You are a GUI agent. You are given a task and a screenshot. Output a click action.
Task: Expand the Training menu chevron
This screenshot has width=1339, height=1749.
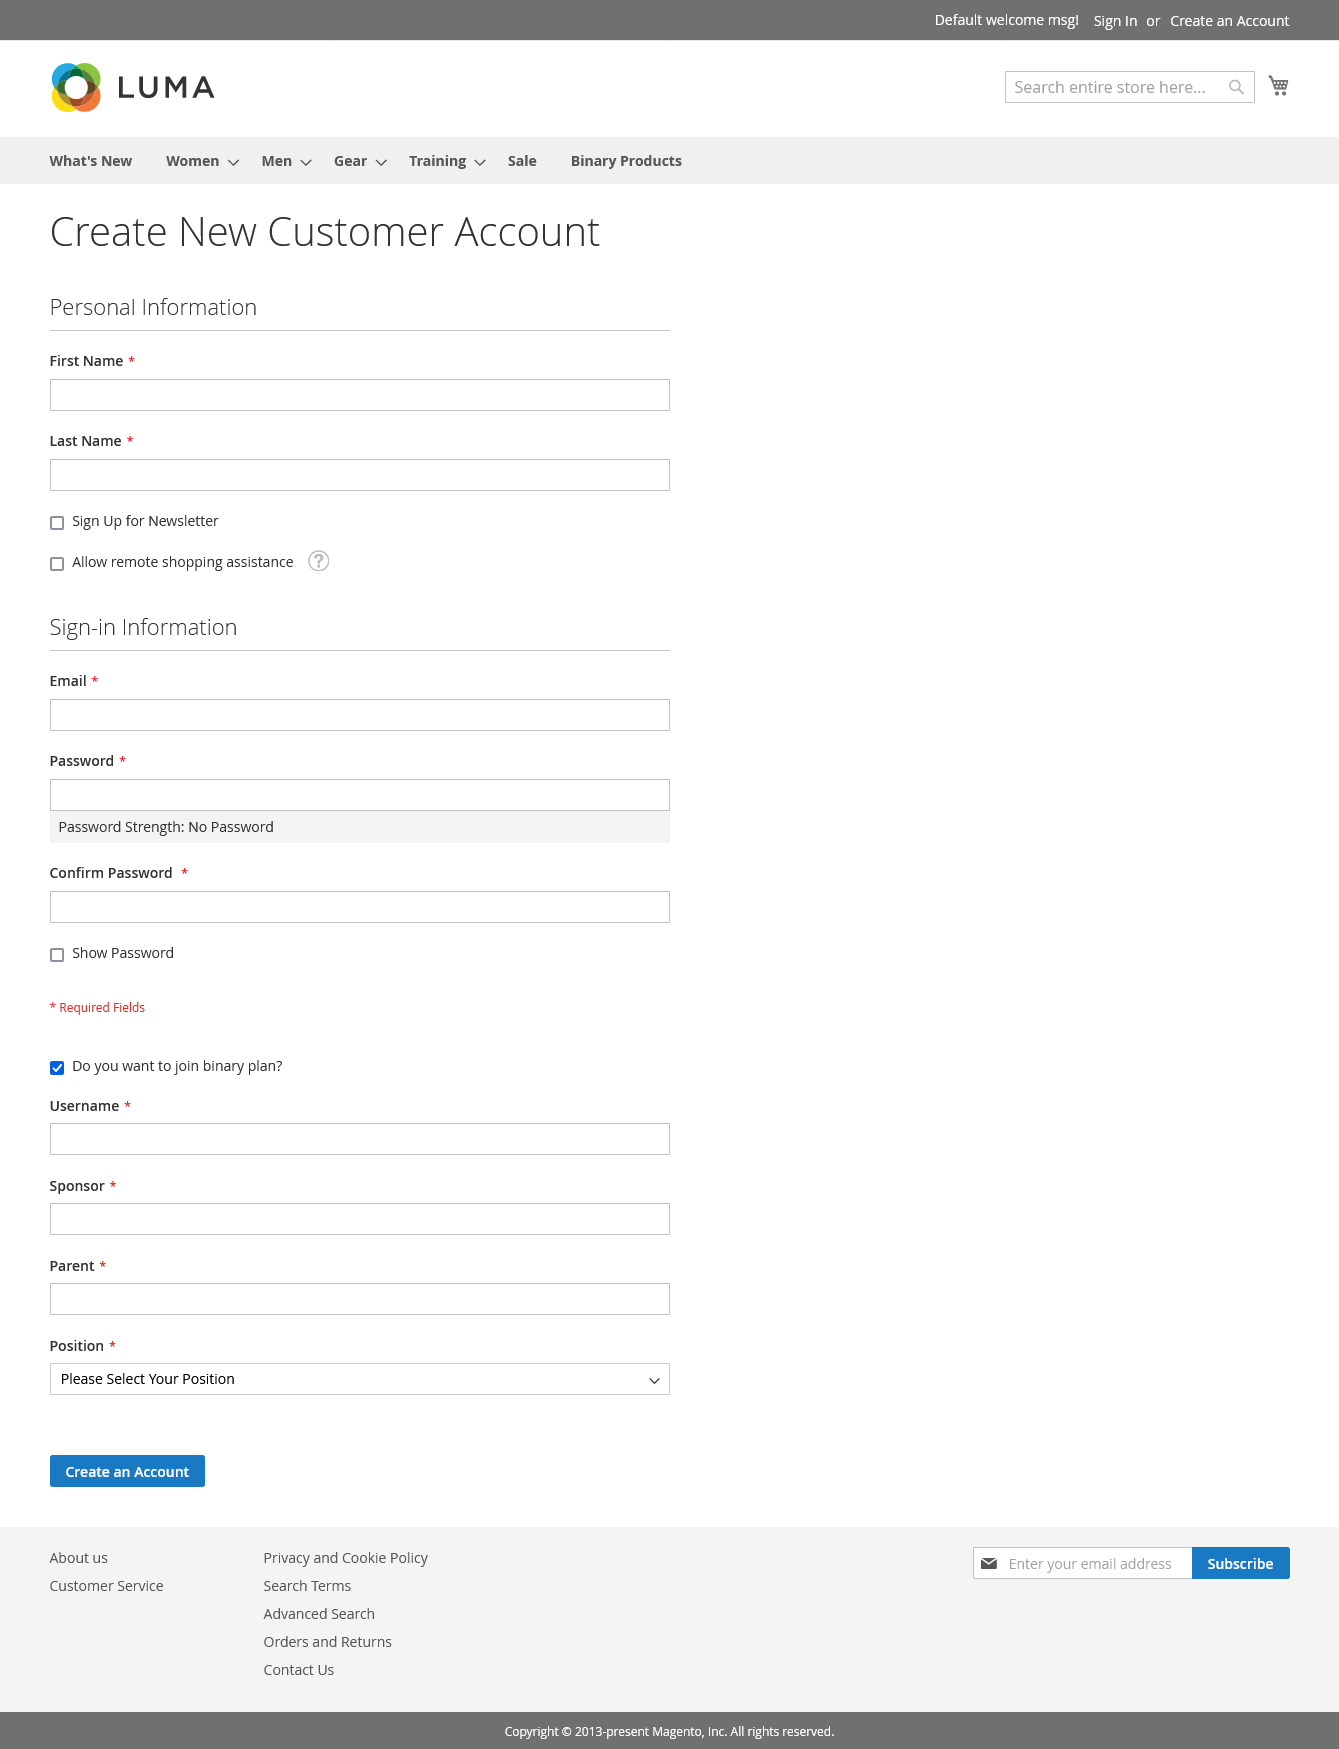(480, 162)
